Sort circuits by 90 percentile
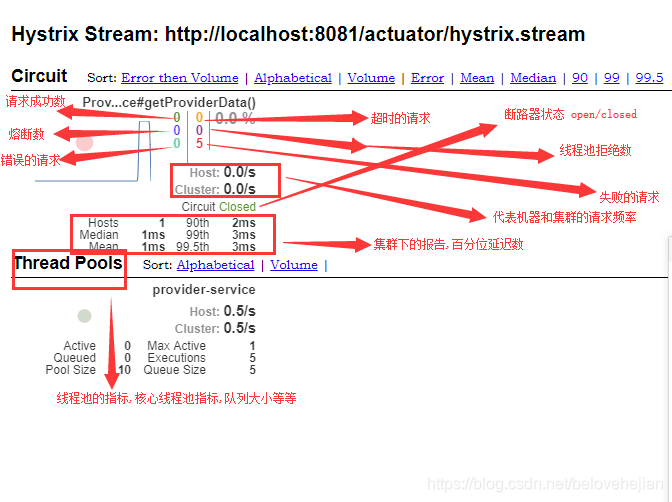Viewport: 672px width, 502px height. [580, 78]
